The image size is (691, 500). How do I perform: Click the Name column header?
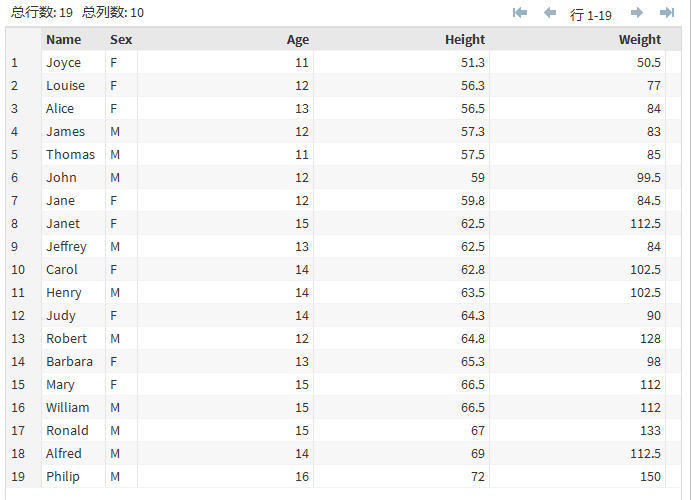[x=64, y=40]
